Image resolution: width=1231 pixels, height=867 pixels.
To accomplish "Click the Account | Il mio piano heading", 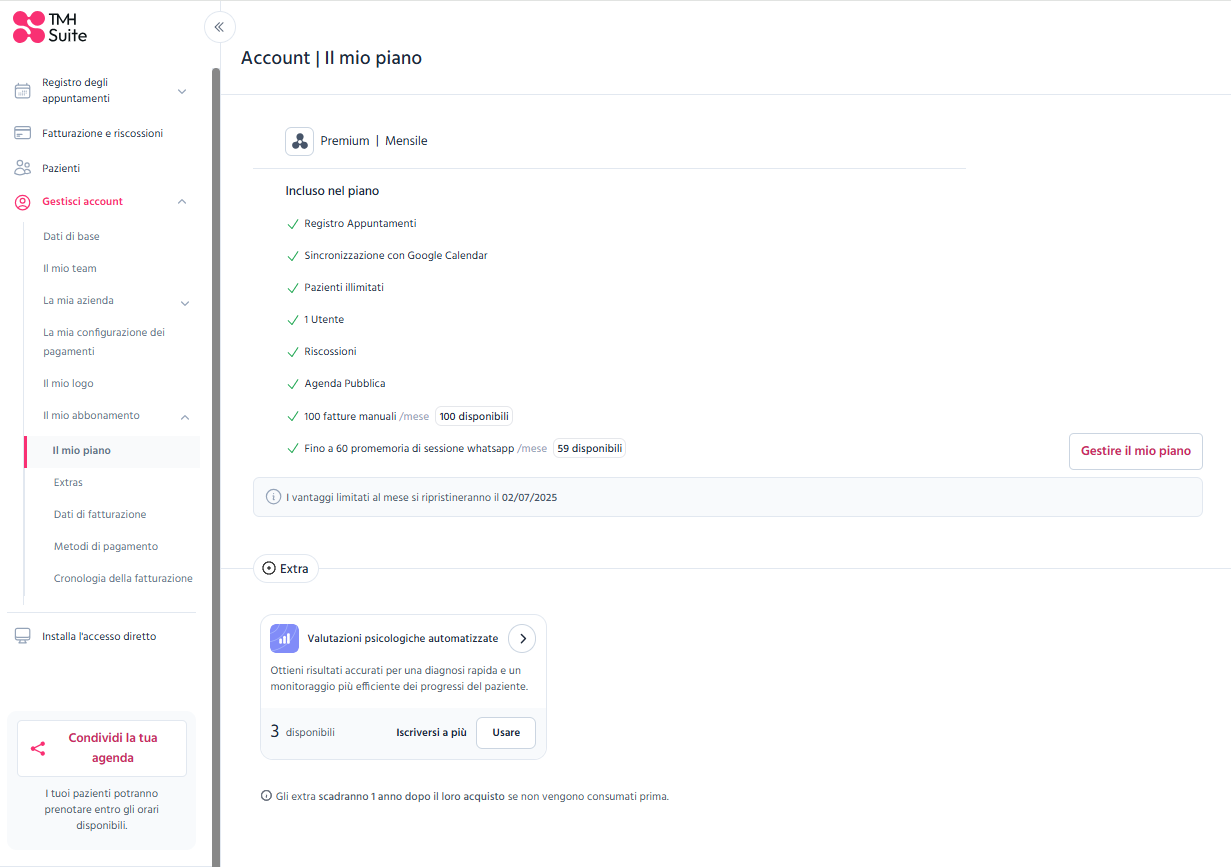I will 331,58.
